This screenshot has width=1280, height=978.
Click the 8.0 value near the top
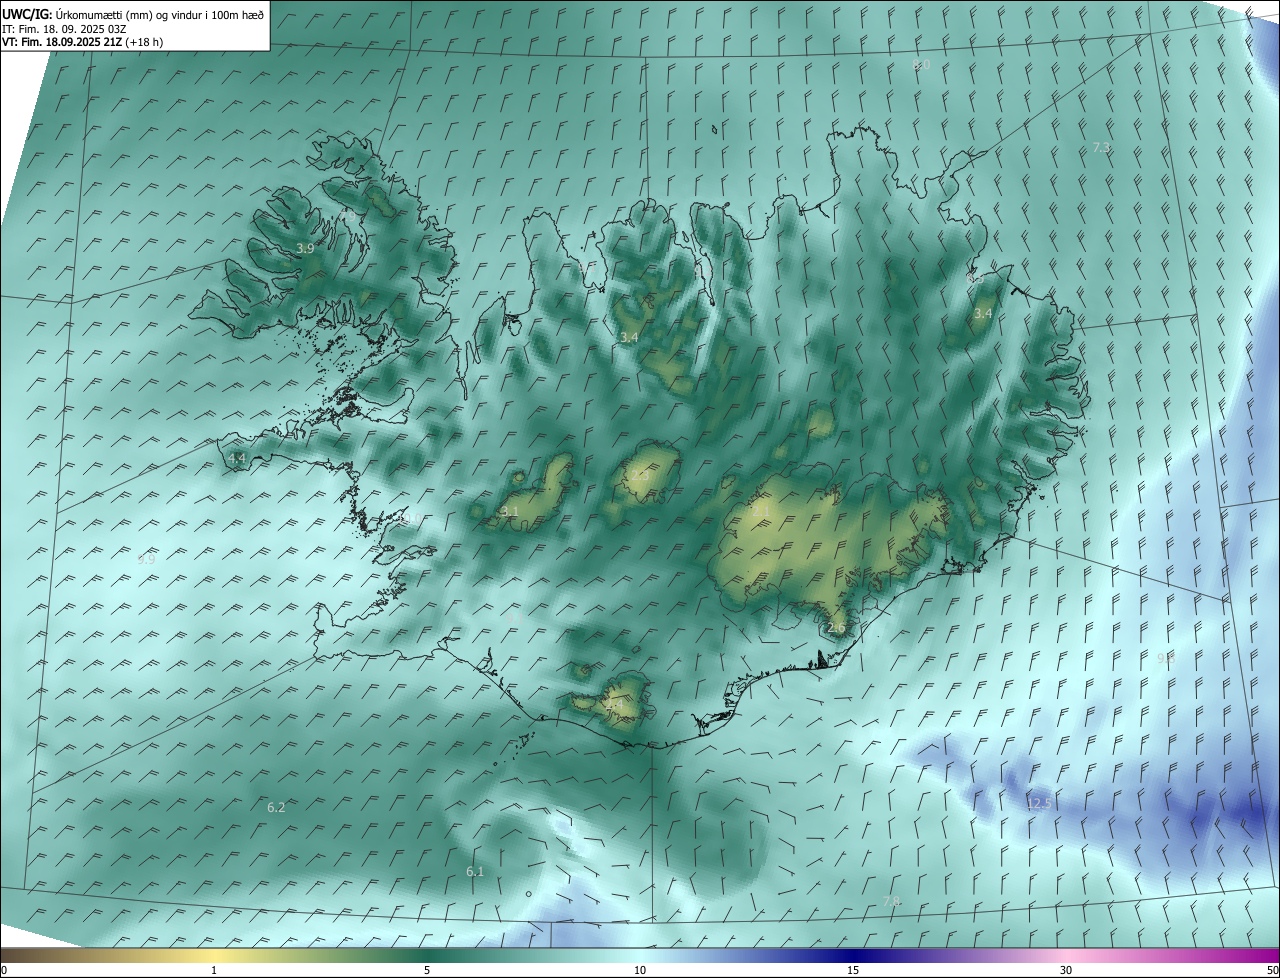pyautogui.click(x=922, y=64)
